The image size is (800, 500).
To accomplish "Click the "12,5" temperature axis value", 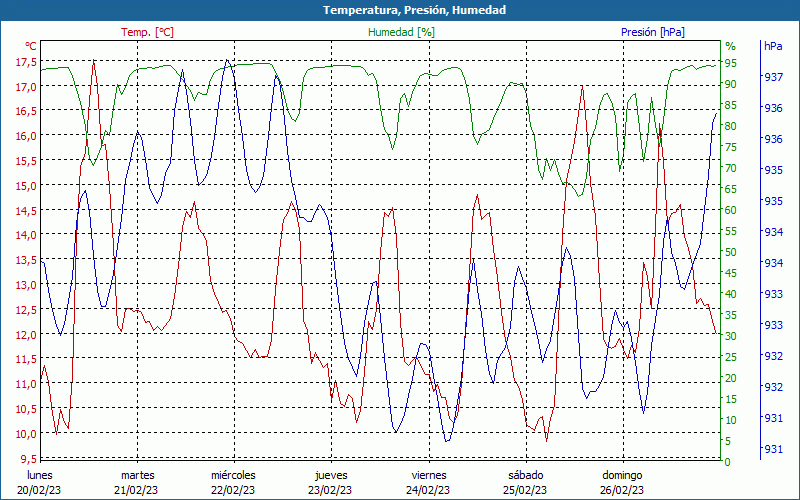I will (x=26, y=310).
